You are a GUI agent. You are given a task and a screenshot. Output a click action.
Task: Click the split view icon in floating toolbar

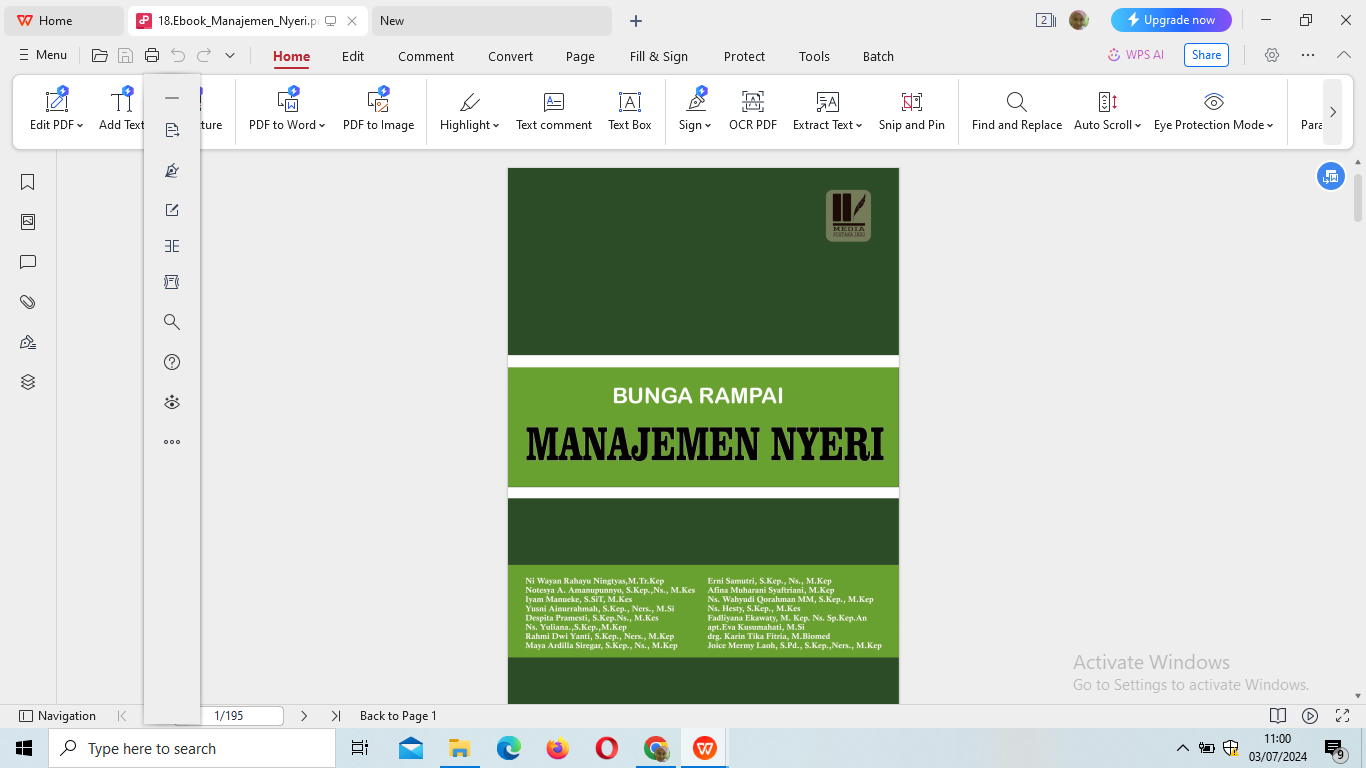tap(172, 246)
